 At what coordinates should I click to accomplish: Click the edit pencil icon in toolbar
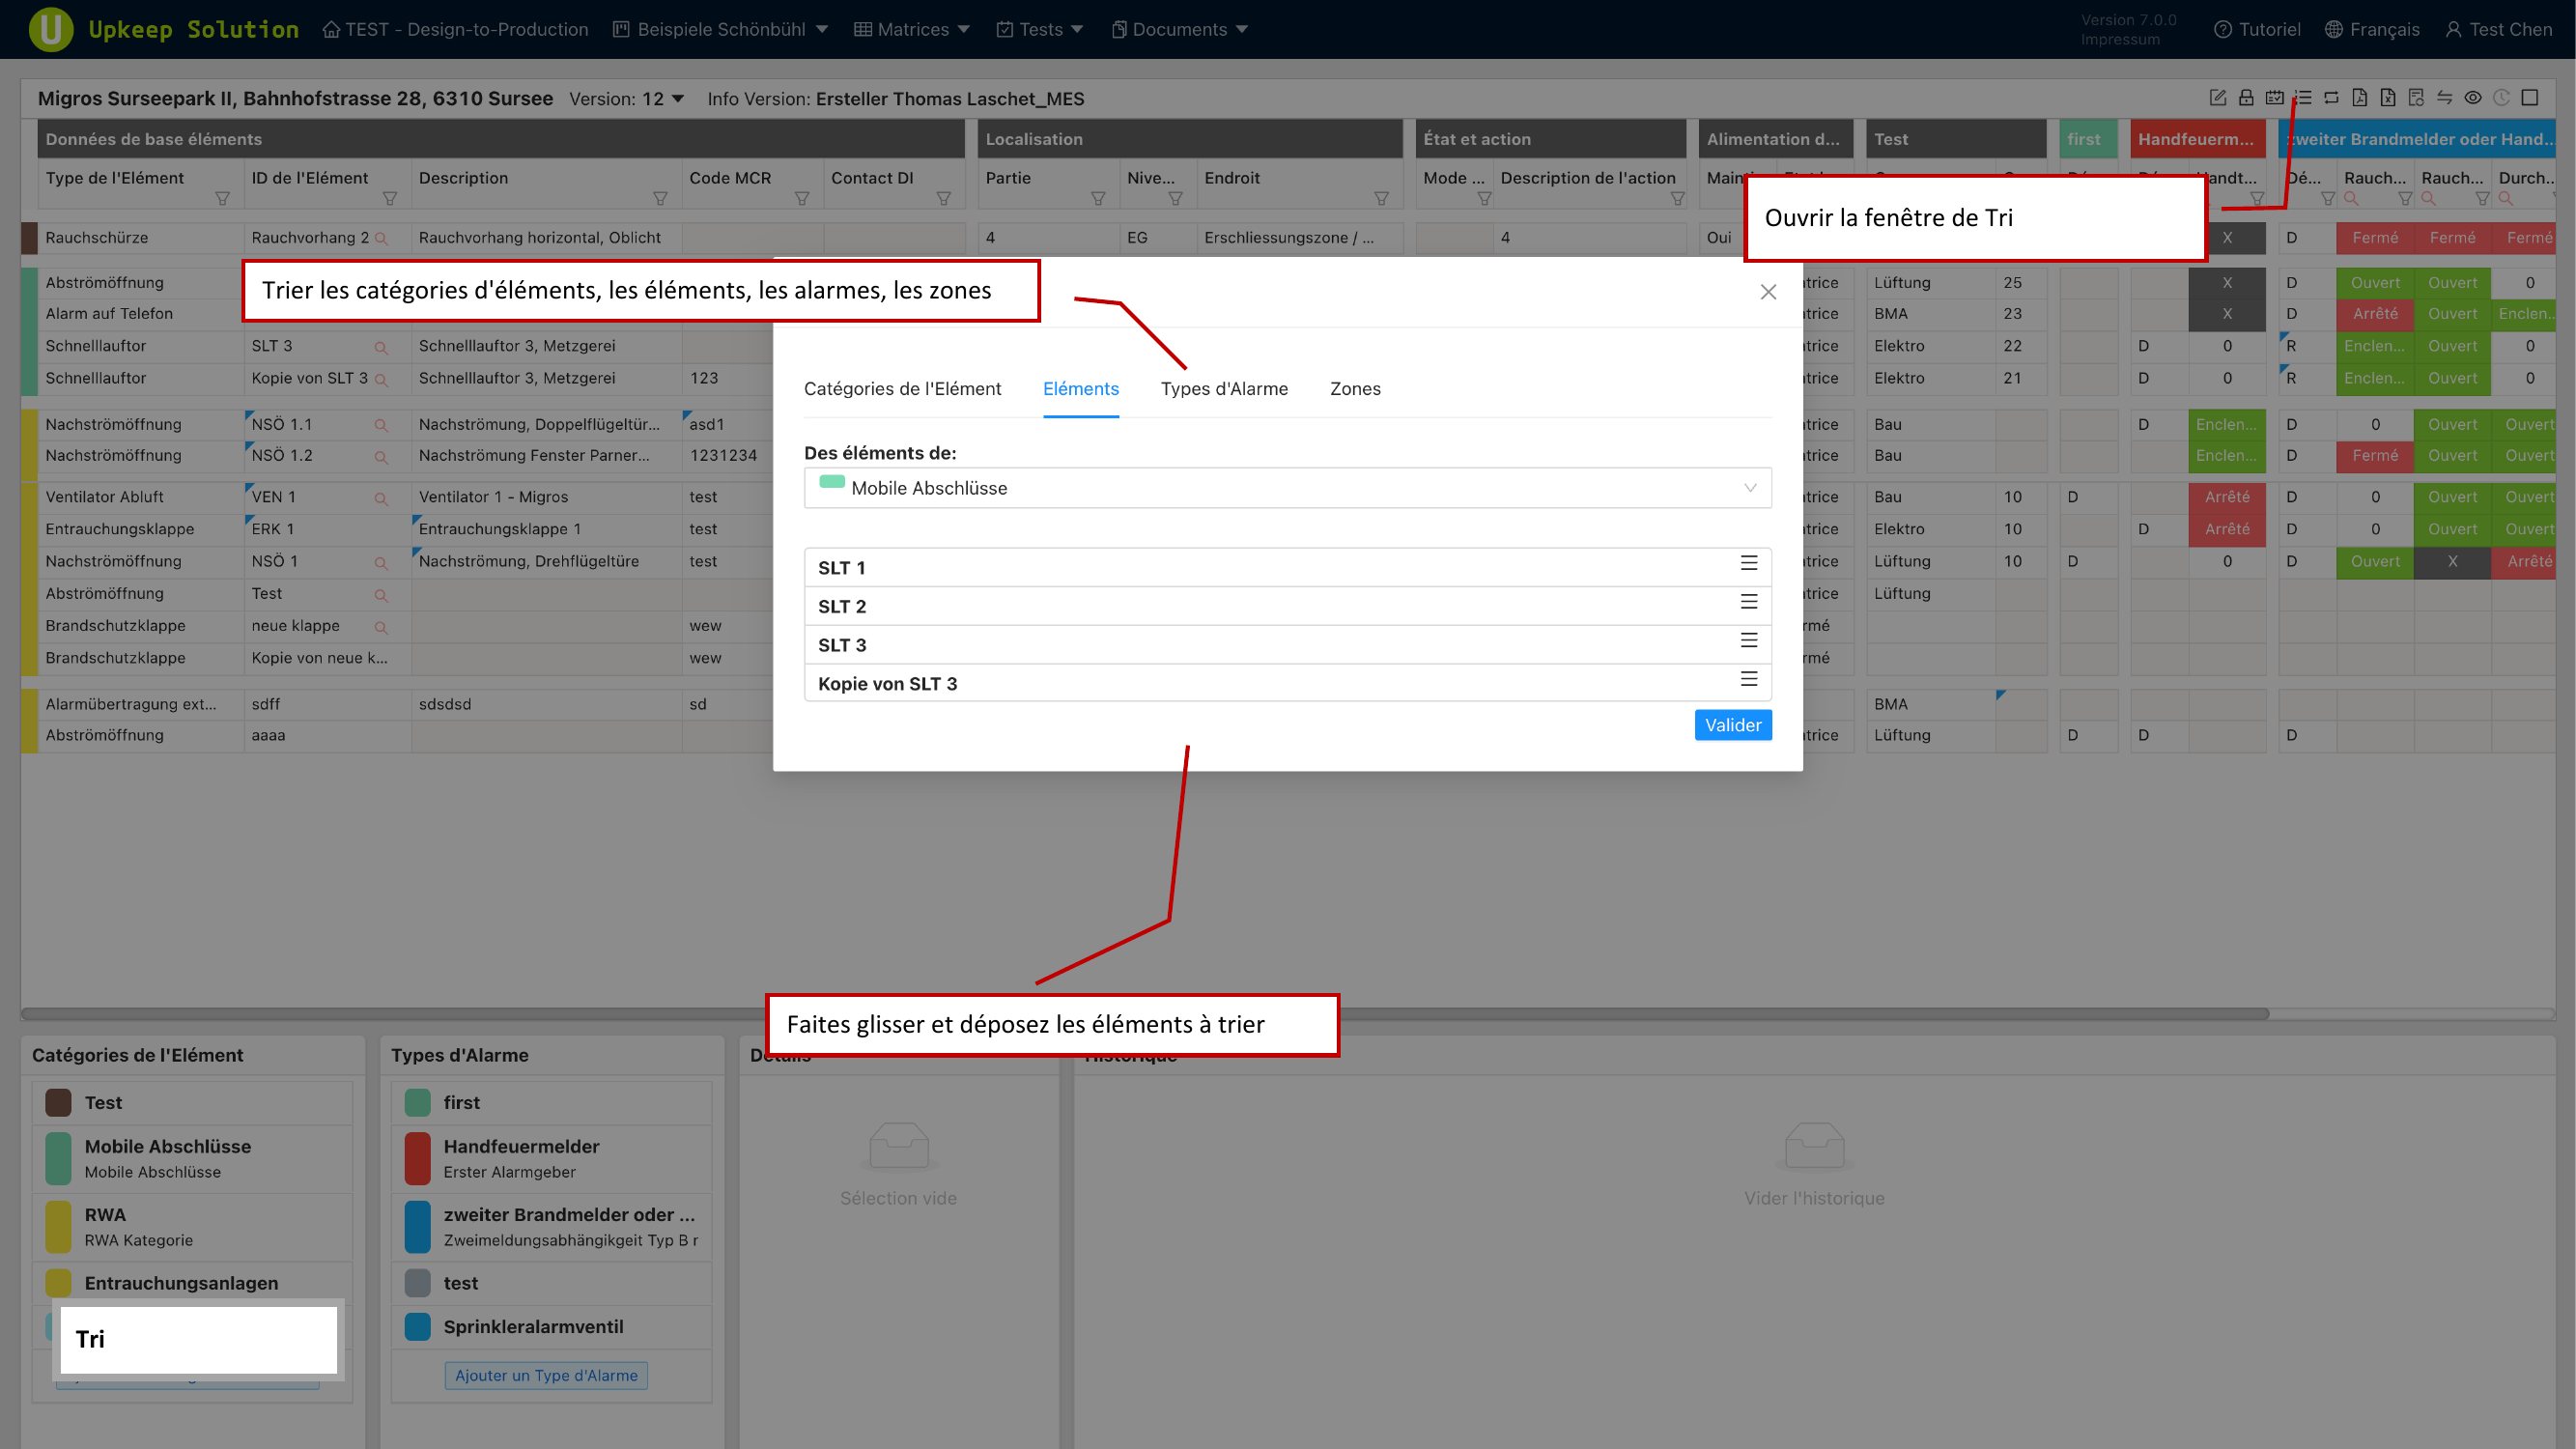pyautogui.click(x=2217, y=97)
